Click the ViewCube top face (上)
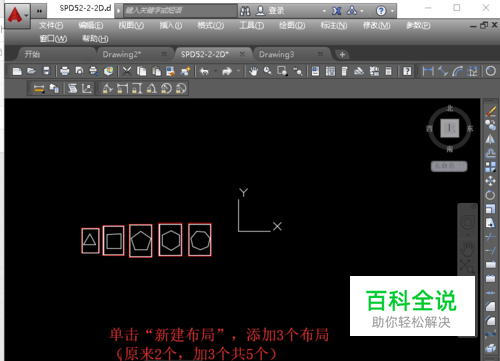Viewport: 500px width, 361px height. click(450, 128)
